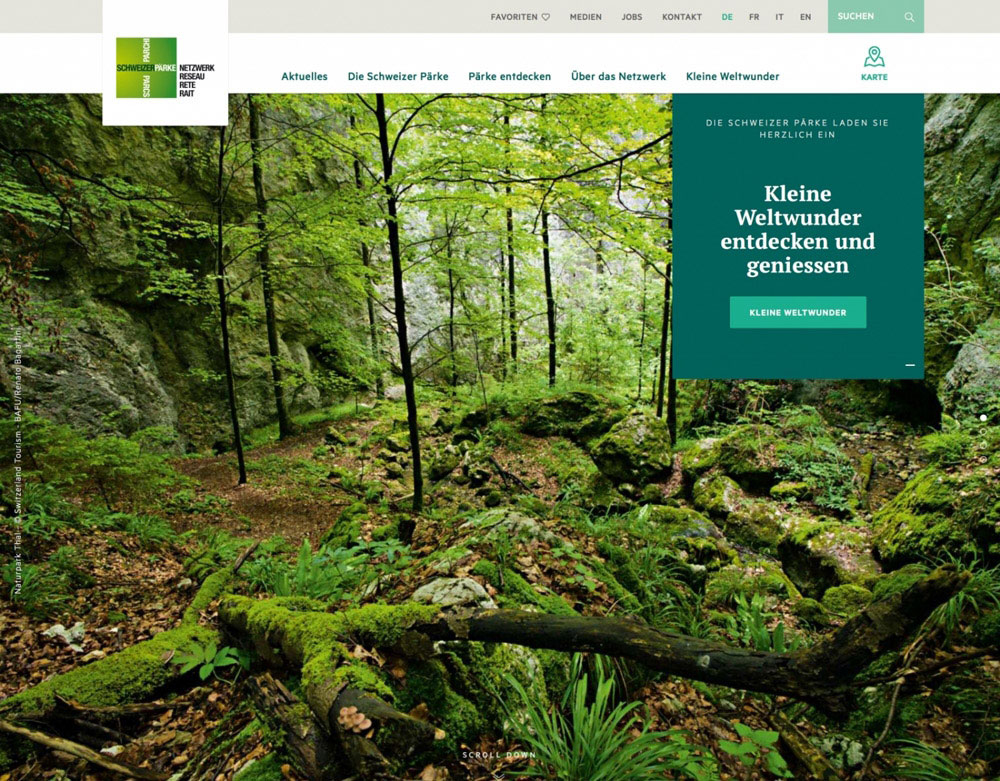Open the map via the KARTE icon
Viewport: 1000px width, 781px height.
(x=874, y=60)
